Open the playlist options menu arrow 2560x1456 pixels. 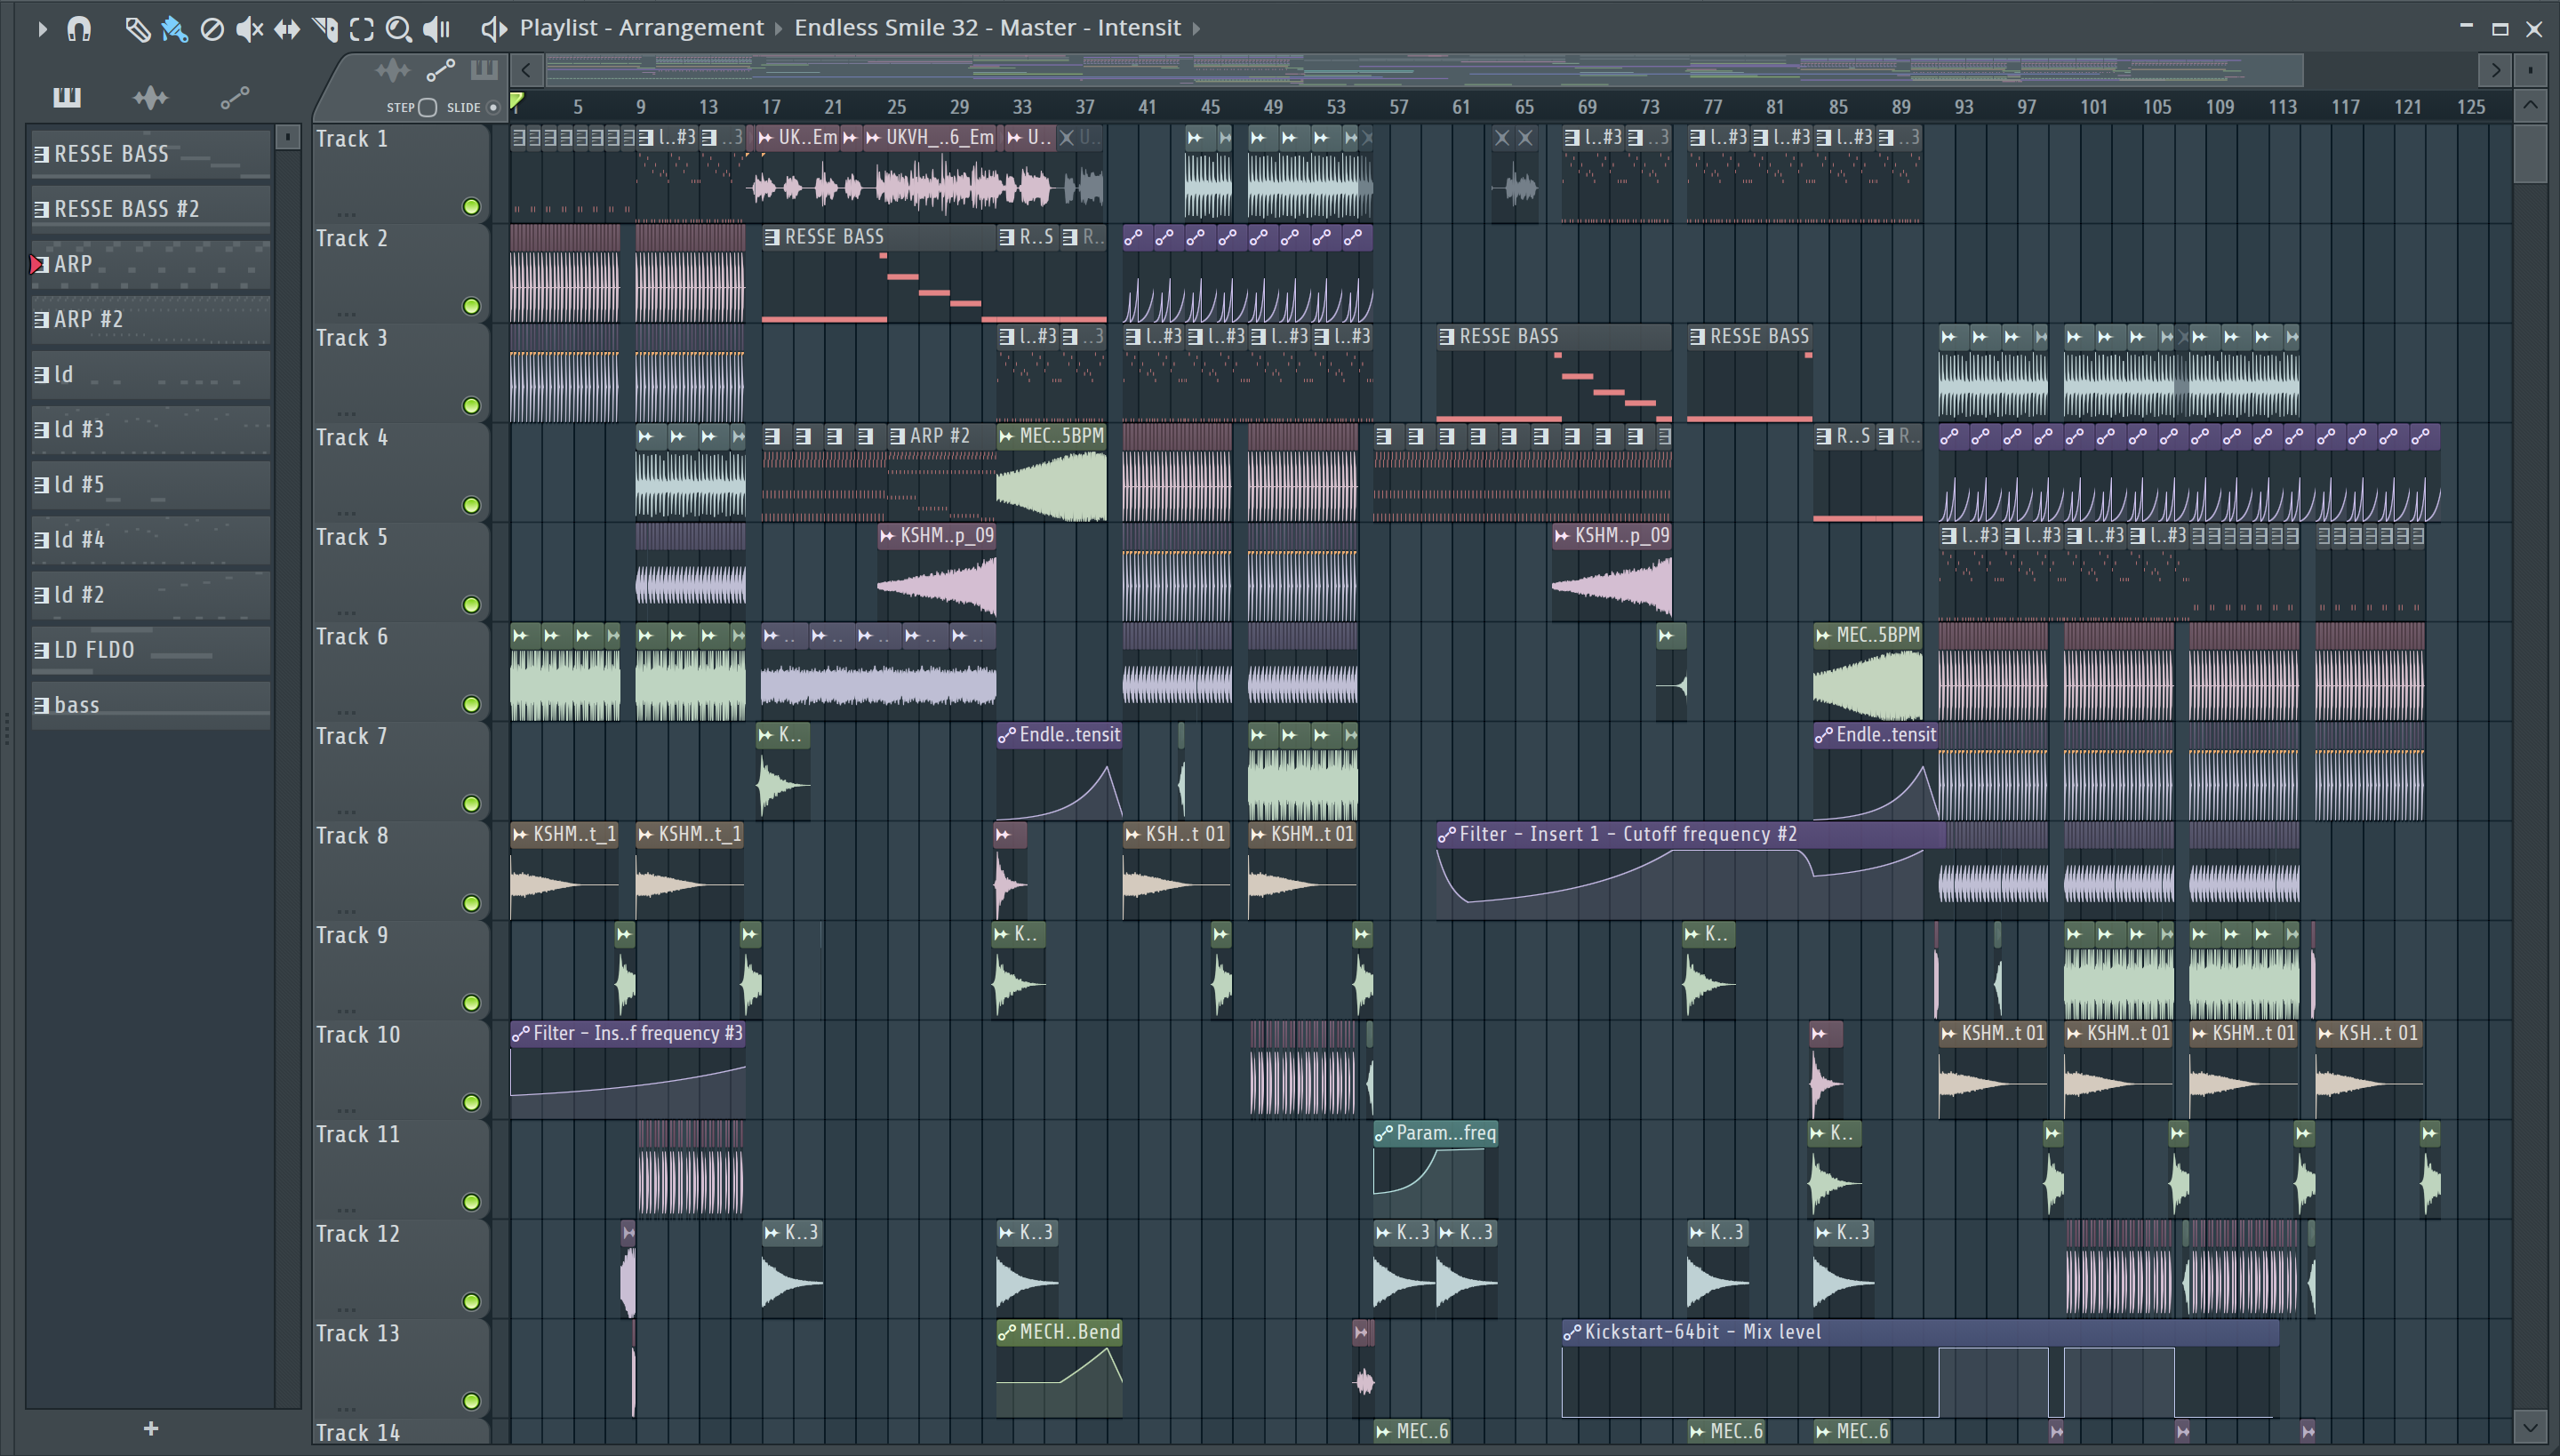pos(42,29)
